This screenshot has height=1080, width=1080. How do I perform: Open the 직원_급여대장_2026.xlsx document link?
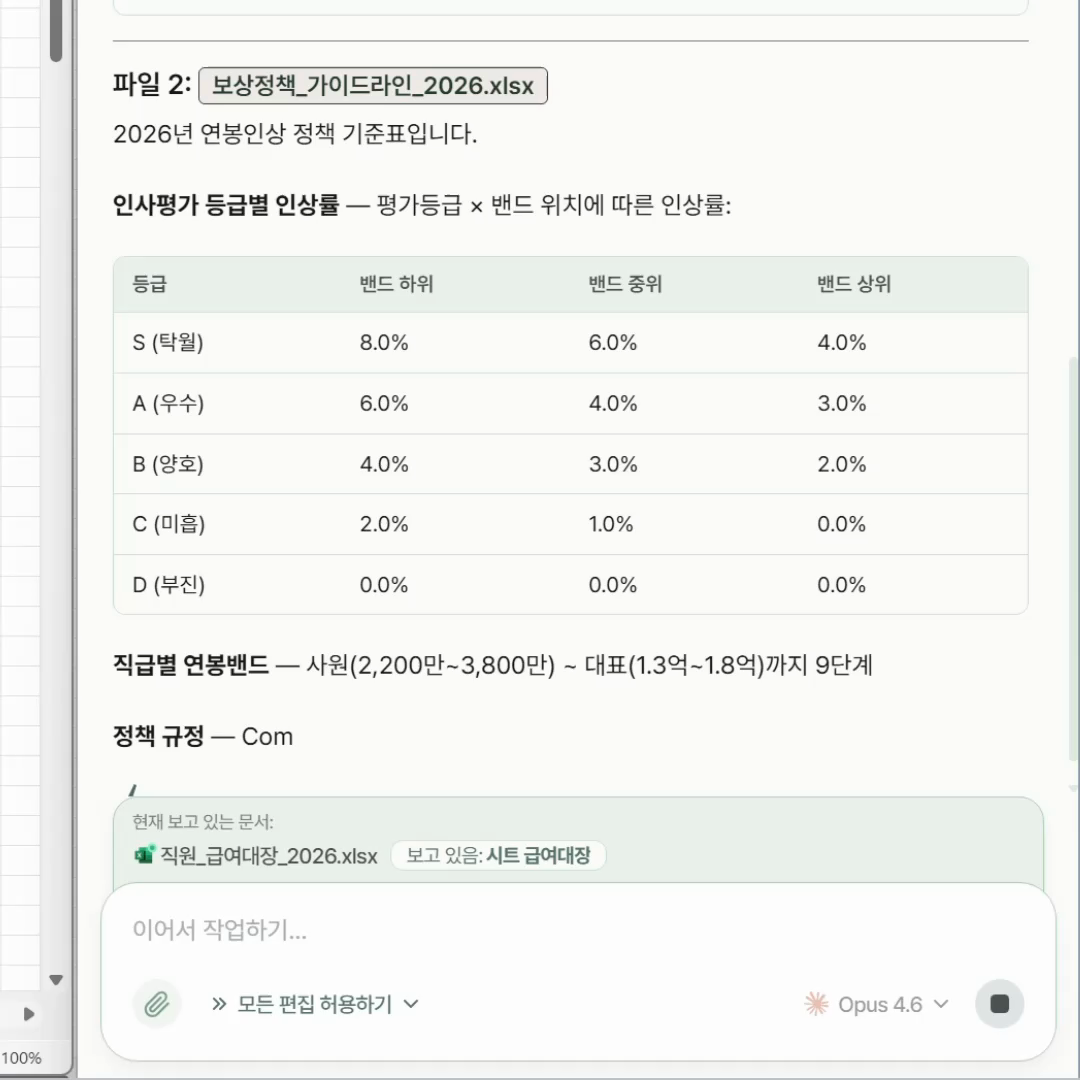[x=269, y=857]
